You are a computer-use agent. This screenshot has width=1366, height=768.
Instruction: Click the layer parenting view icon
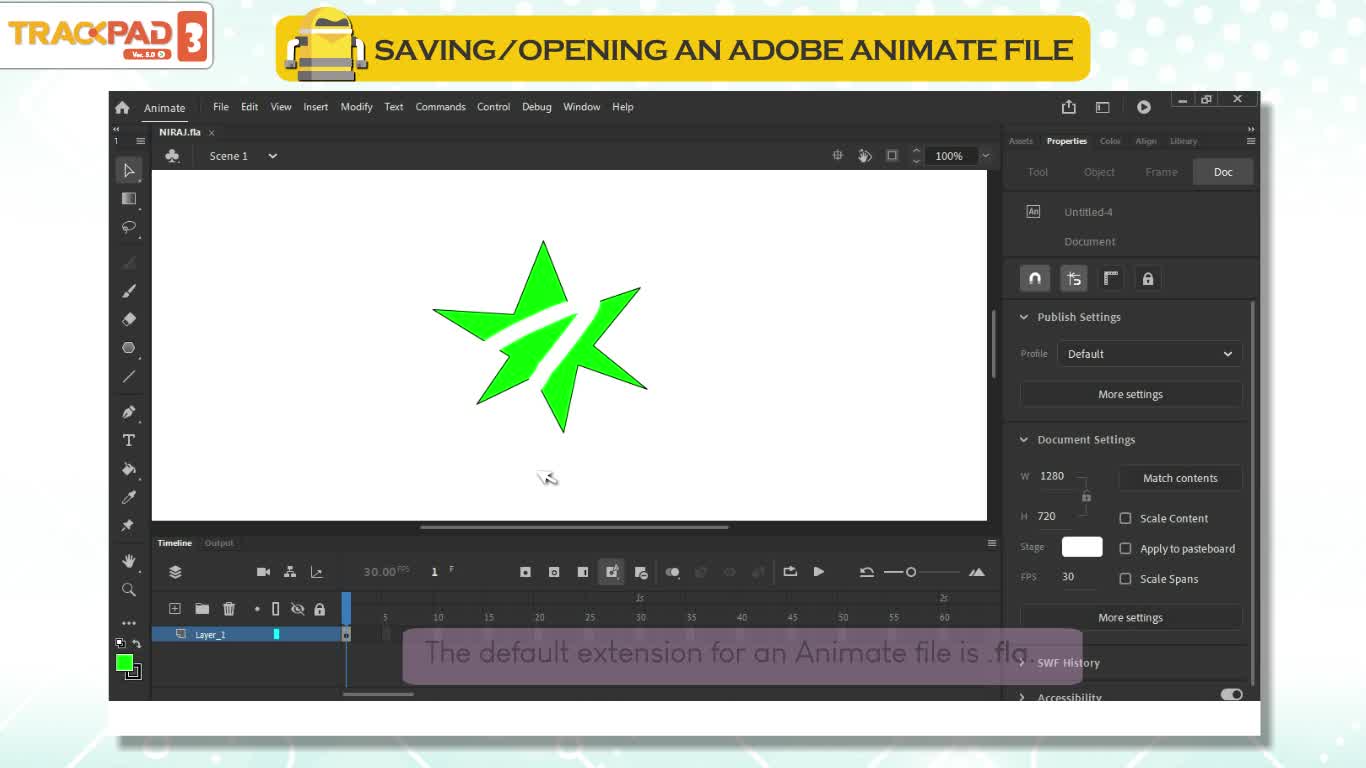pos(290,572)
